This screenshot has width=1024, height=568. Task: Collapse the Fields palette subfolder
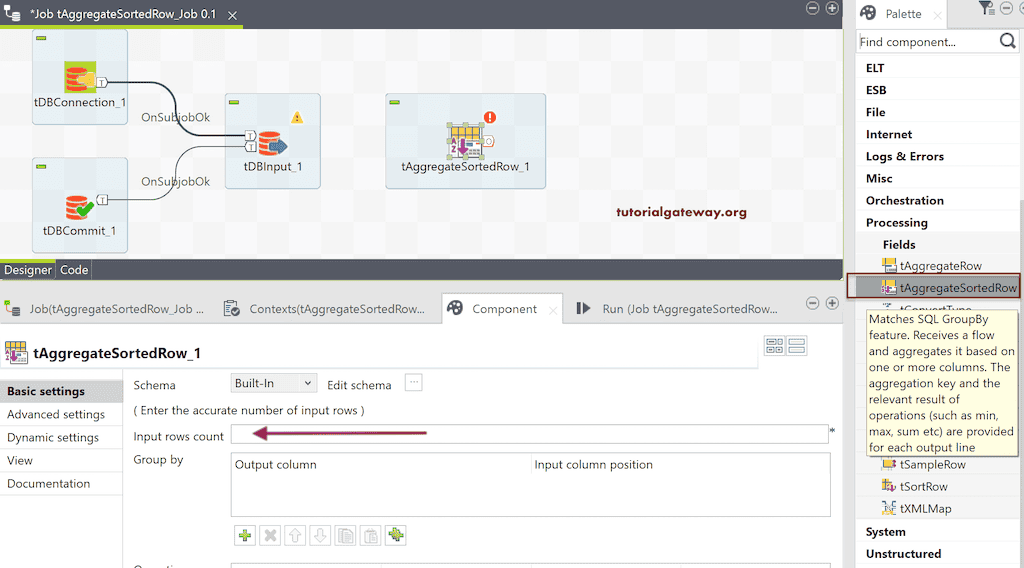pos(899,245)
